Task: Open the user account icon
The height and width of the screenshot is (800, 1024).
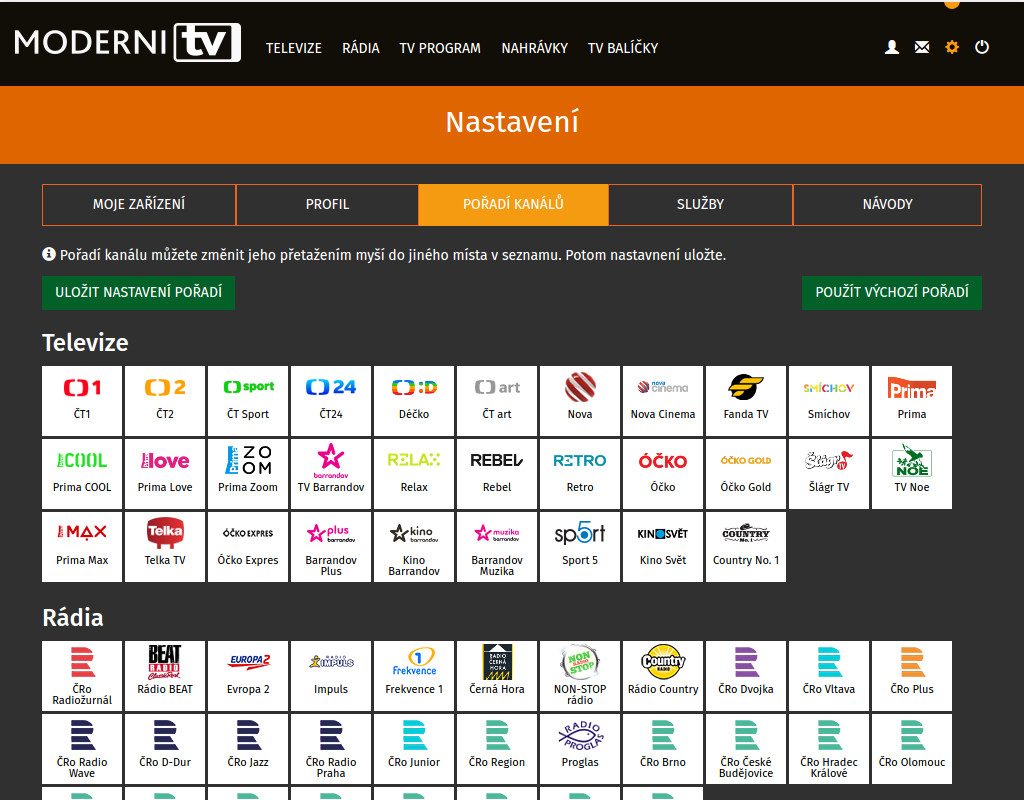Action: click(x=892, y=47)
